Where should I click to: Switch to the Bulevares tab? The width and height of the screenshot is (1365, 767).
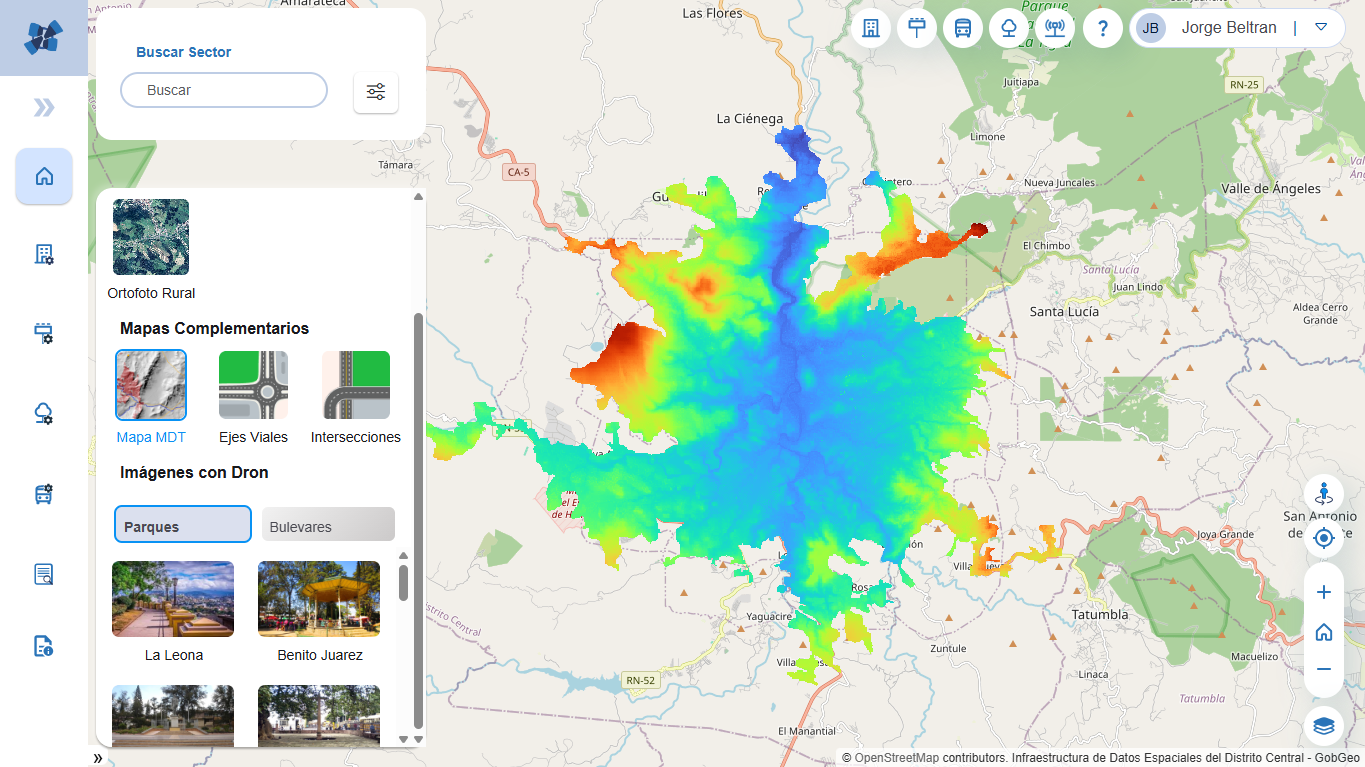point(328,525)
